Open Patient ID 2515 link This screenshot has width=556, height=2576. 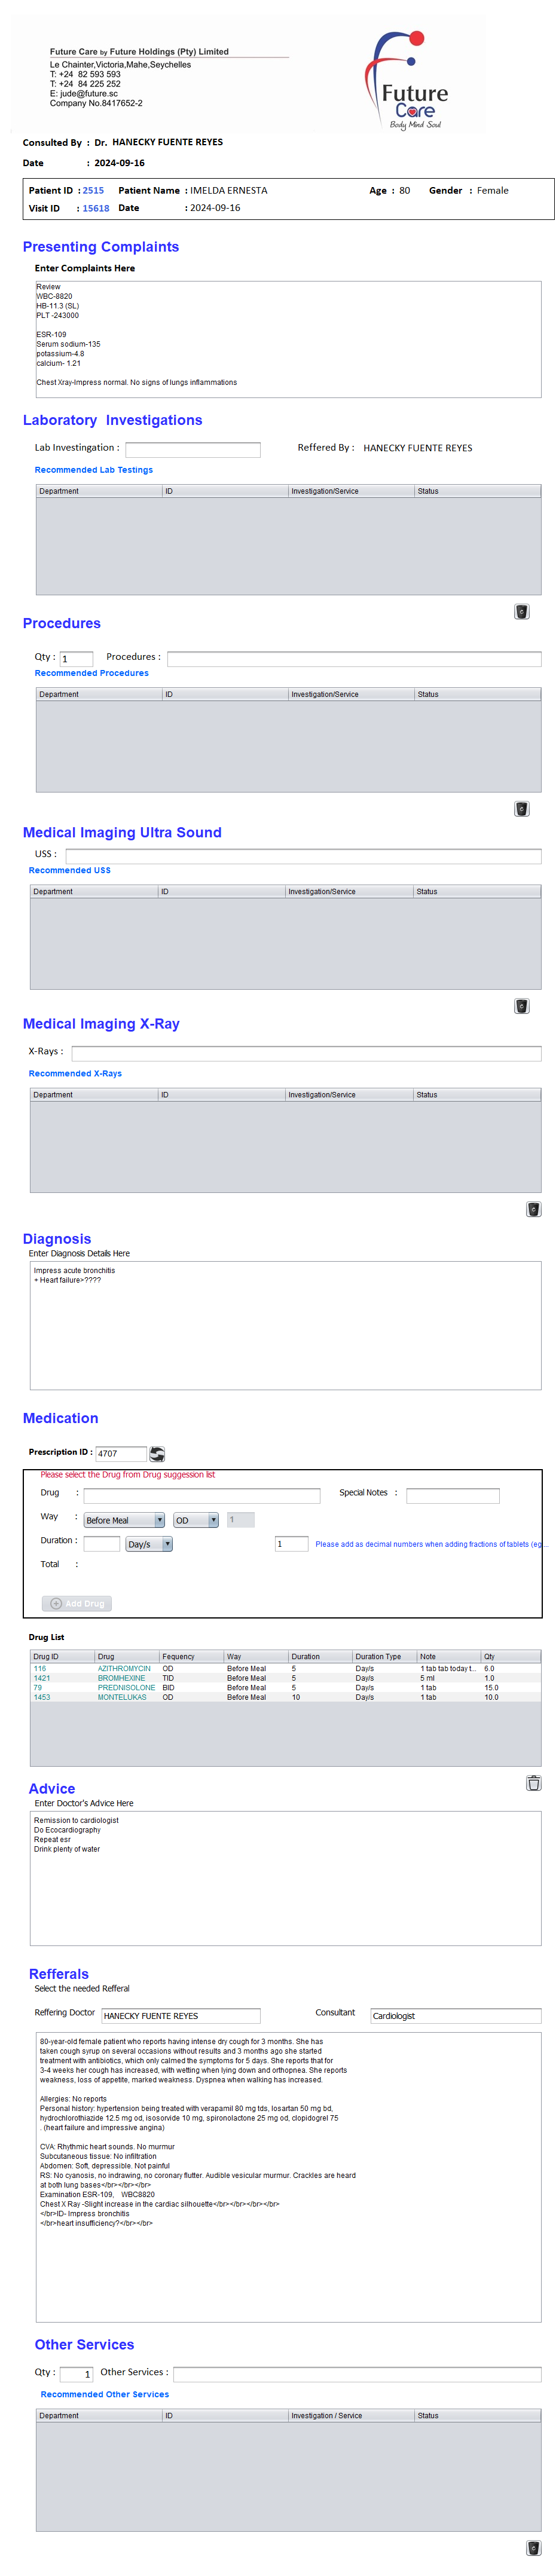click(93, 190)
